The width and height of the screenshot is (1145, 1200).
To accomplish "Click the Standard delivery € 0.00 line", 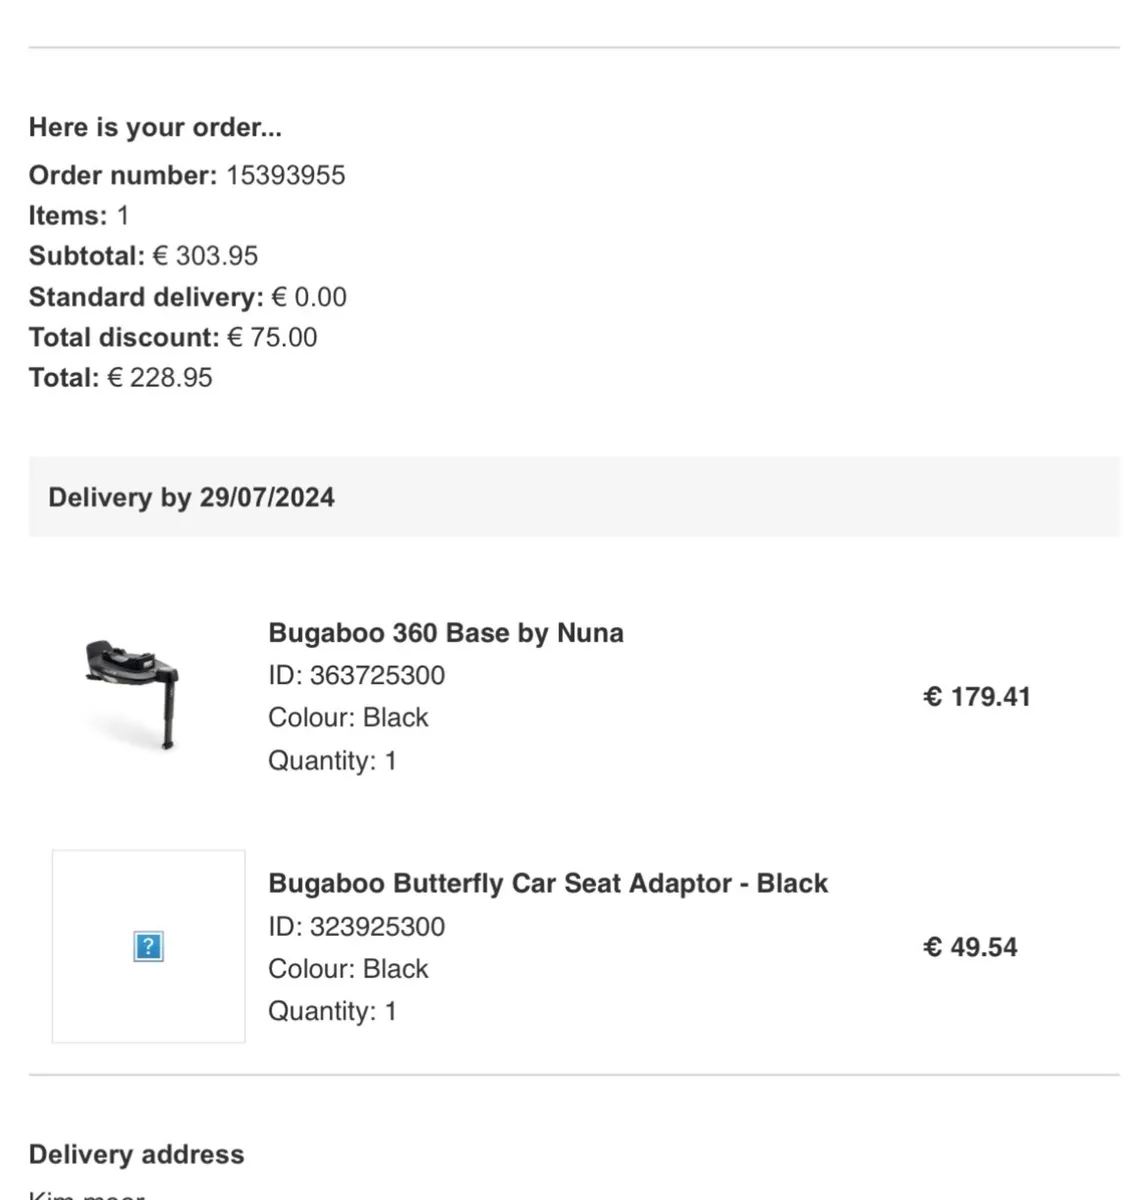I will (188, 297).
